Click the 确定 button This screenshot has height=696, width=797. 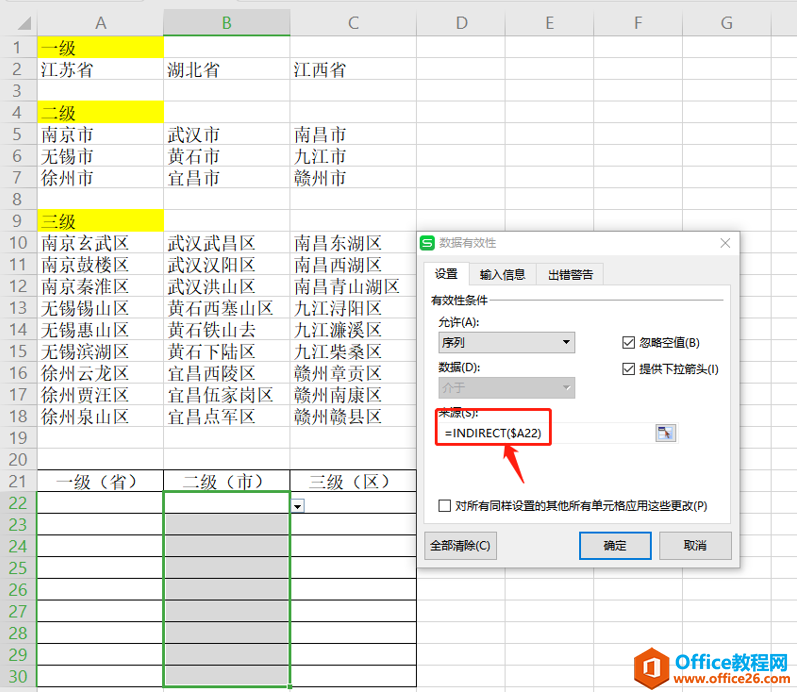click(615, 546)
